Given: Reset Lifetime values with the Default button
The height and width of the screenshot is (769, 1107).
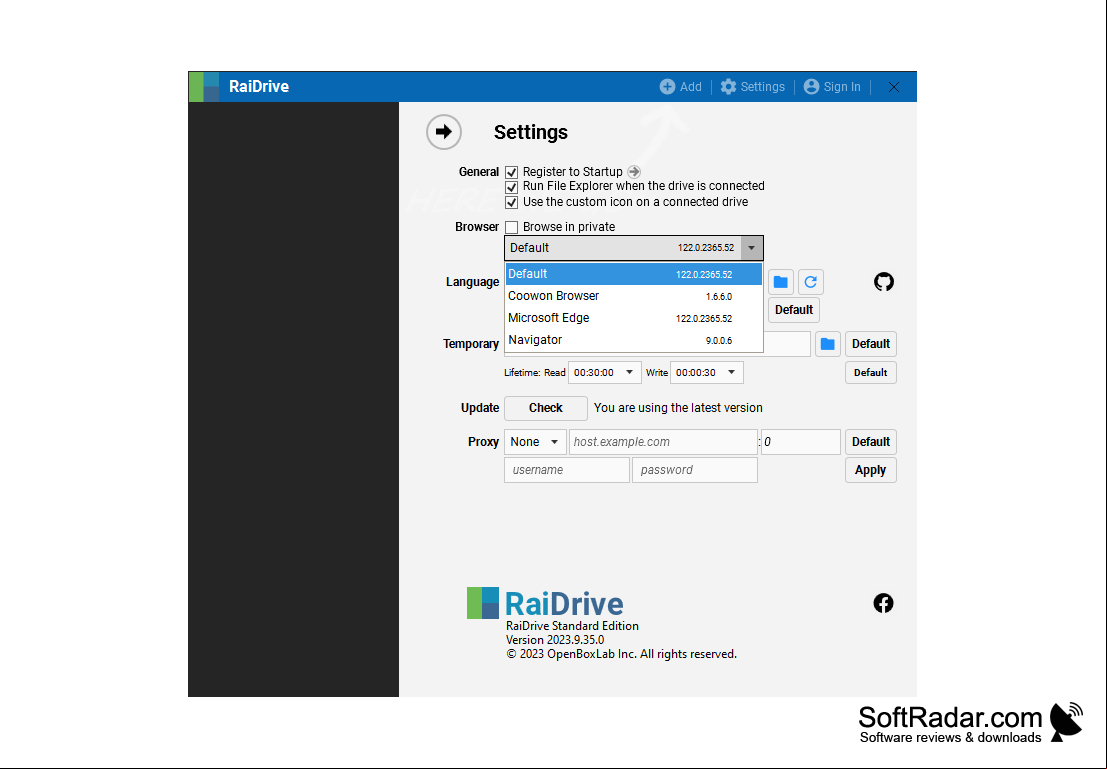Looking at the screenshot, I should coord(870,372).
